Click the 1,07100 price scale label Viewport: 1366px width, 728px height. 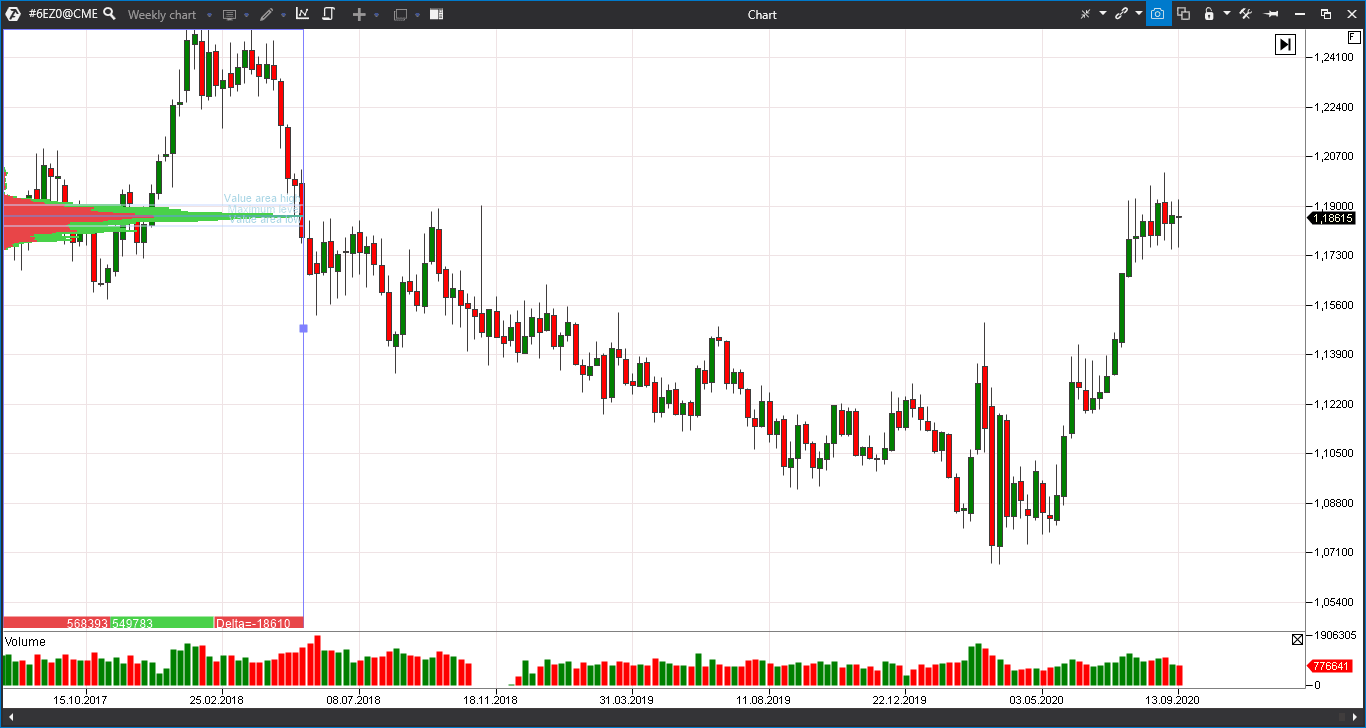coord(1336,553)
